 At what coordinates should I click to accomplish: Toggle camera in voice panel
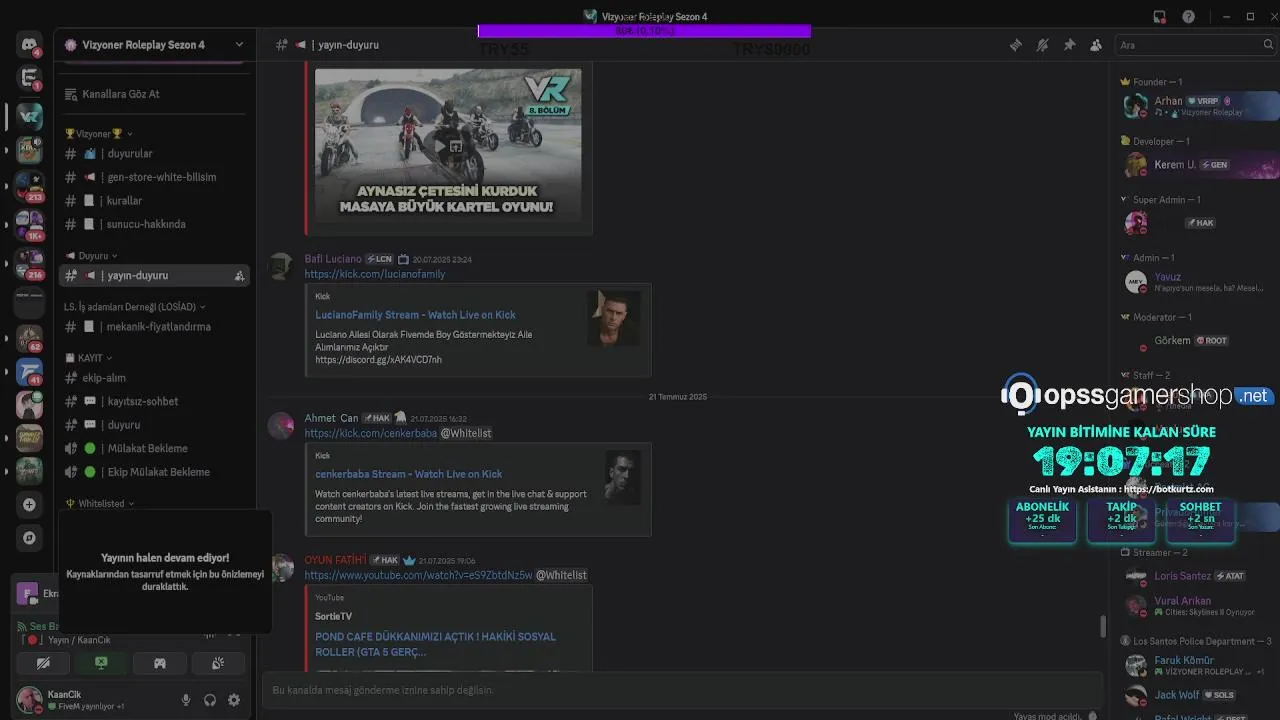43,663
